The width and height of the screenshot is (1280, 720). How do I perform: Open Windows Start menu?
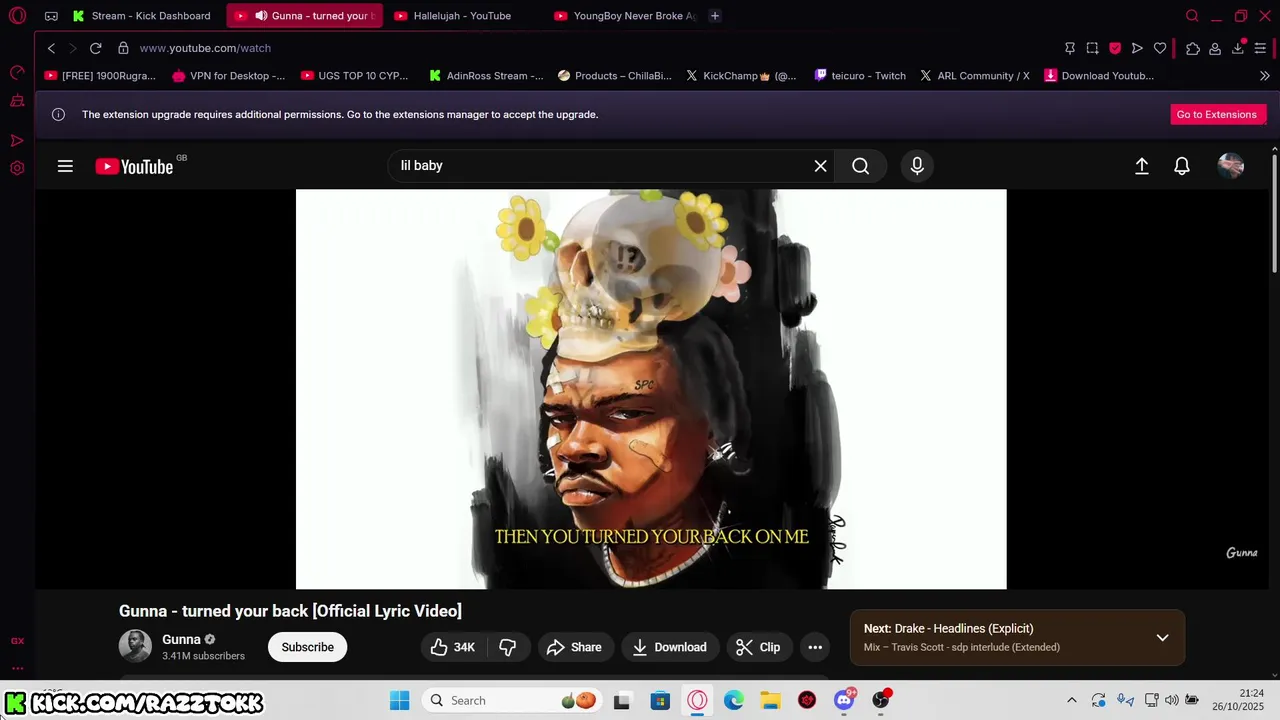point(399,700)
